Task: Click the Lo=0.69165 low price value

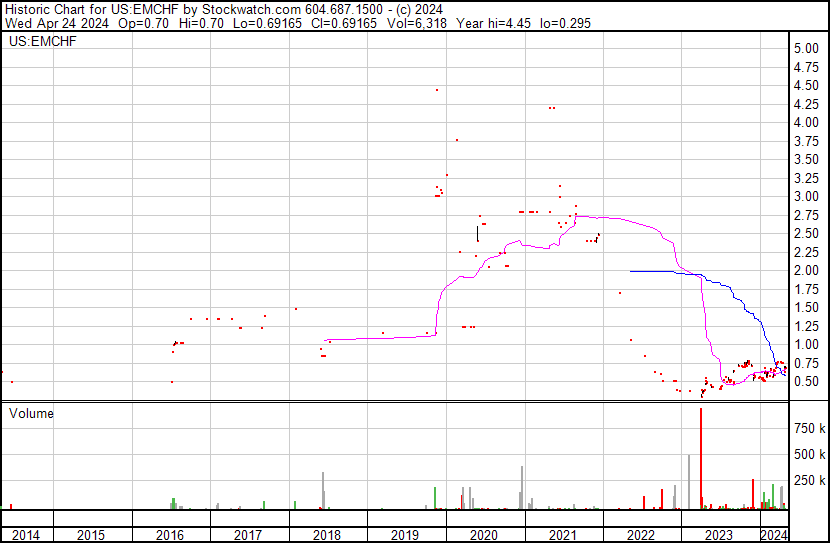Action: (267, 23)
